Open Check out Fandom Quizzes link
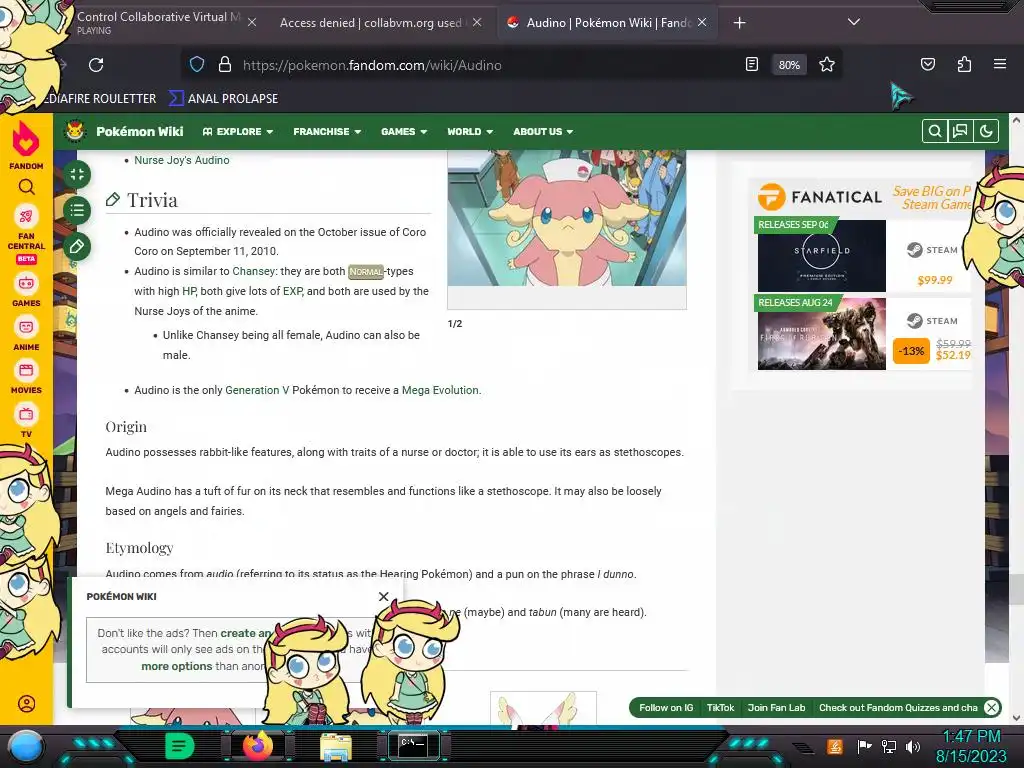1024x768 pixels. [x=898, y=707]
